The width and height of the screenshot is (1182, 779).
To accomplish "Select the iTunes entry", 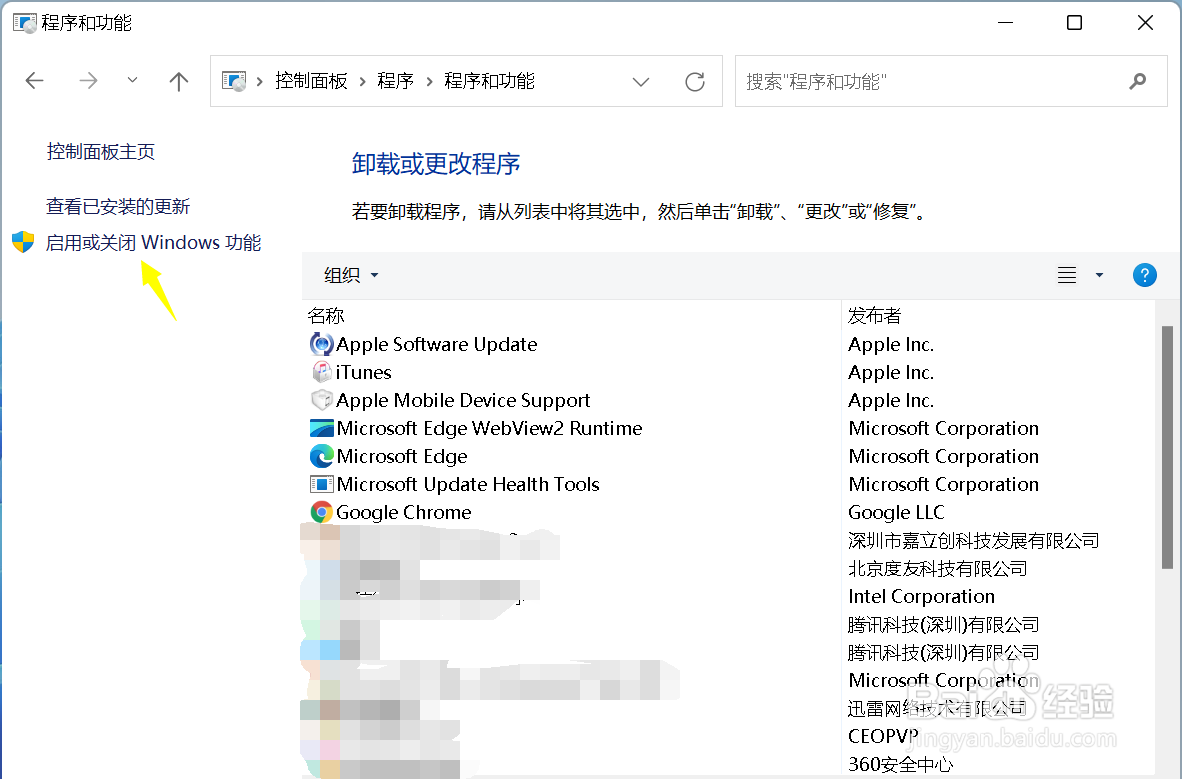I will tap(363, 373).
